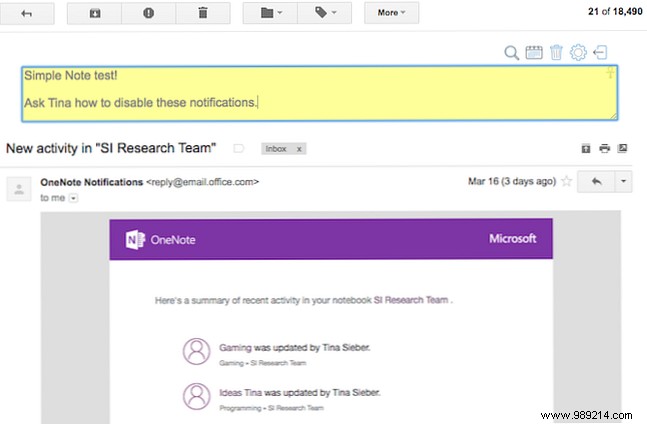Click the Microsoft logo in the banner
The width and height of the screenshot is (647, 424).
pos(512,238)
